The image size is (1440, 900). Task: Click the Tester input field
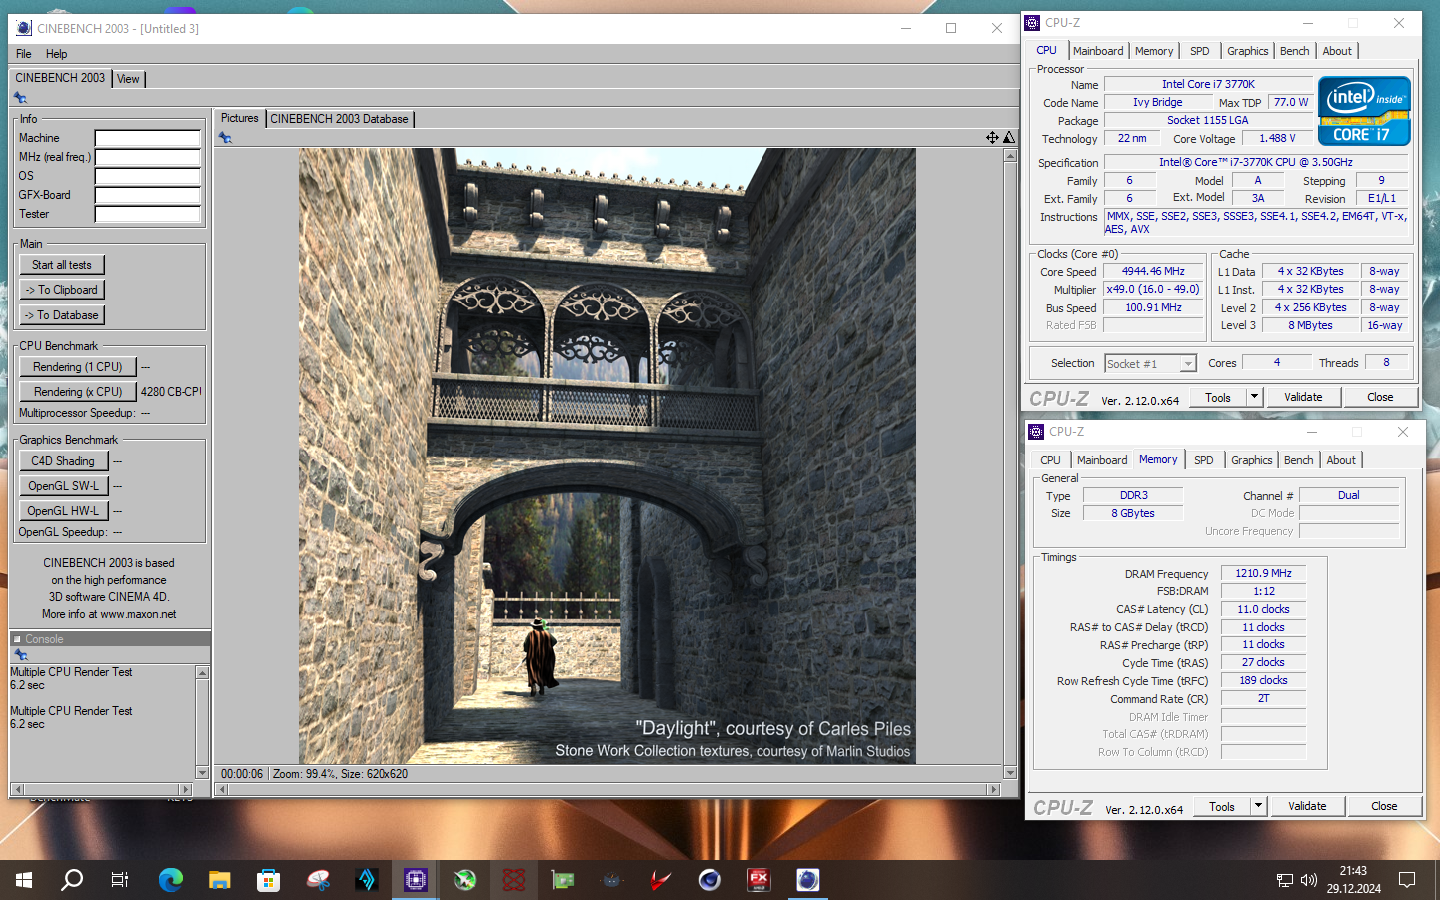pos(148,214)
